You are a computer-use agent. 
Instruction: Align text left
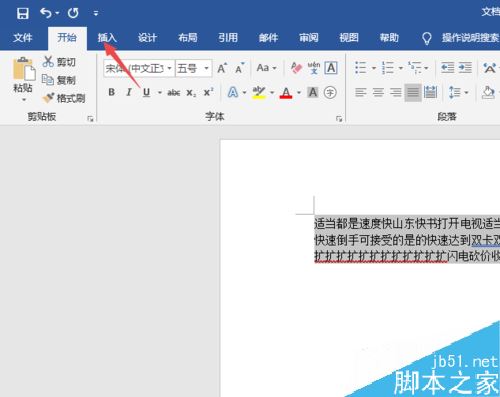361,92
